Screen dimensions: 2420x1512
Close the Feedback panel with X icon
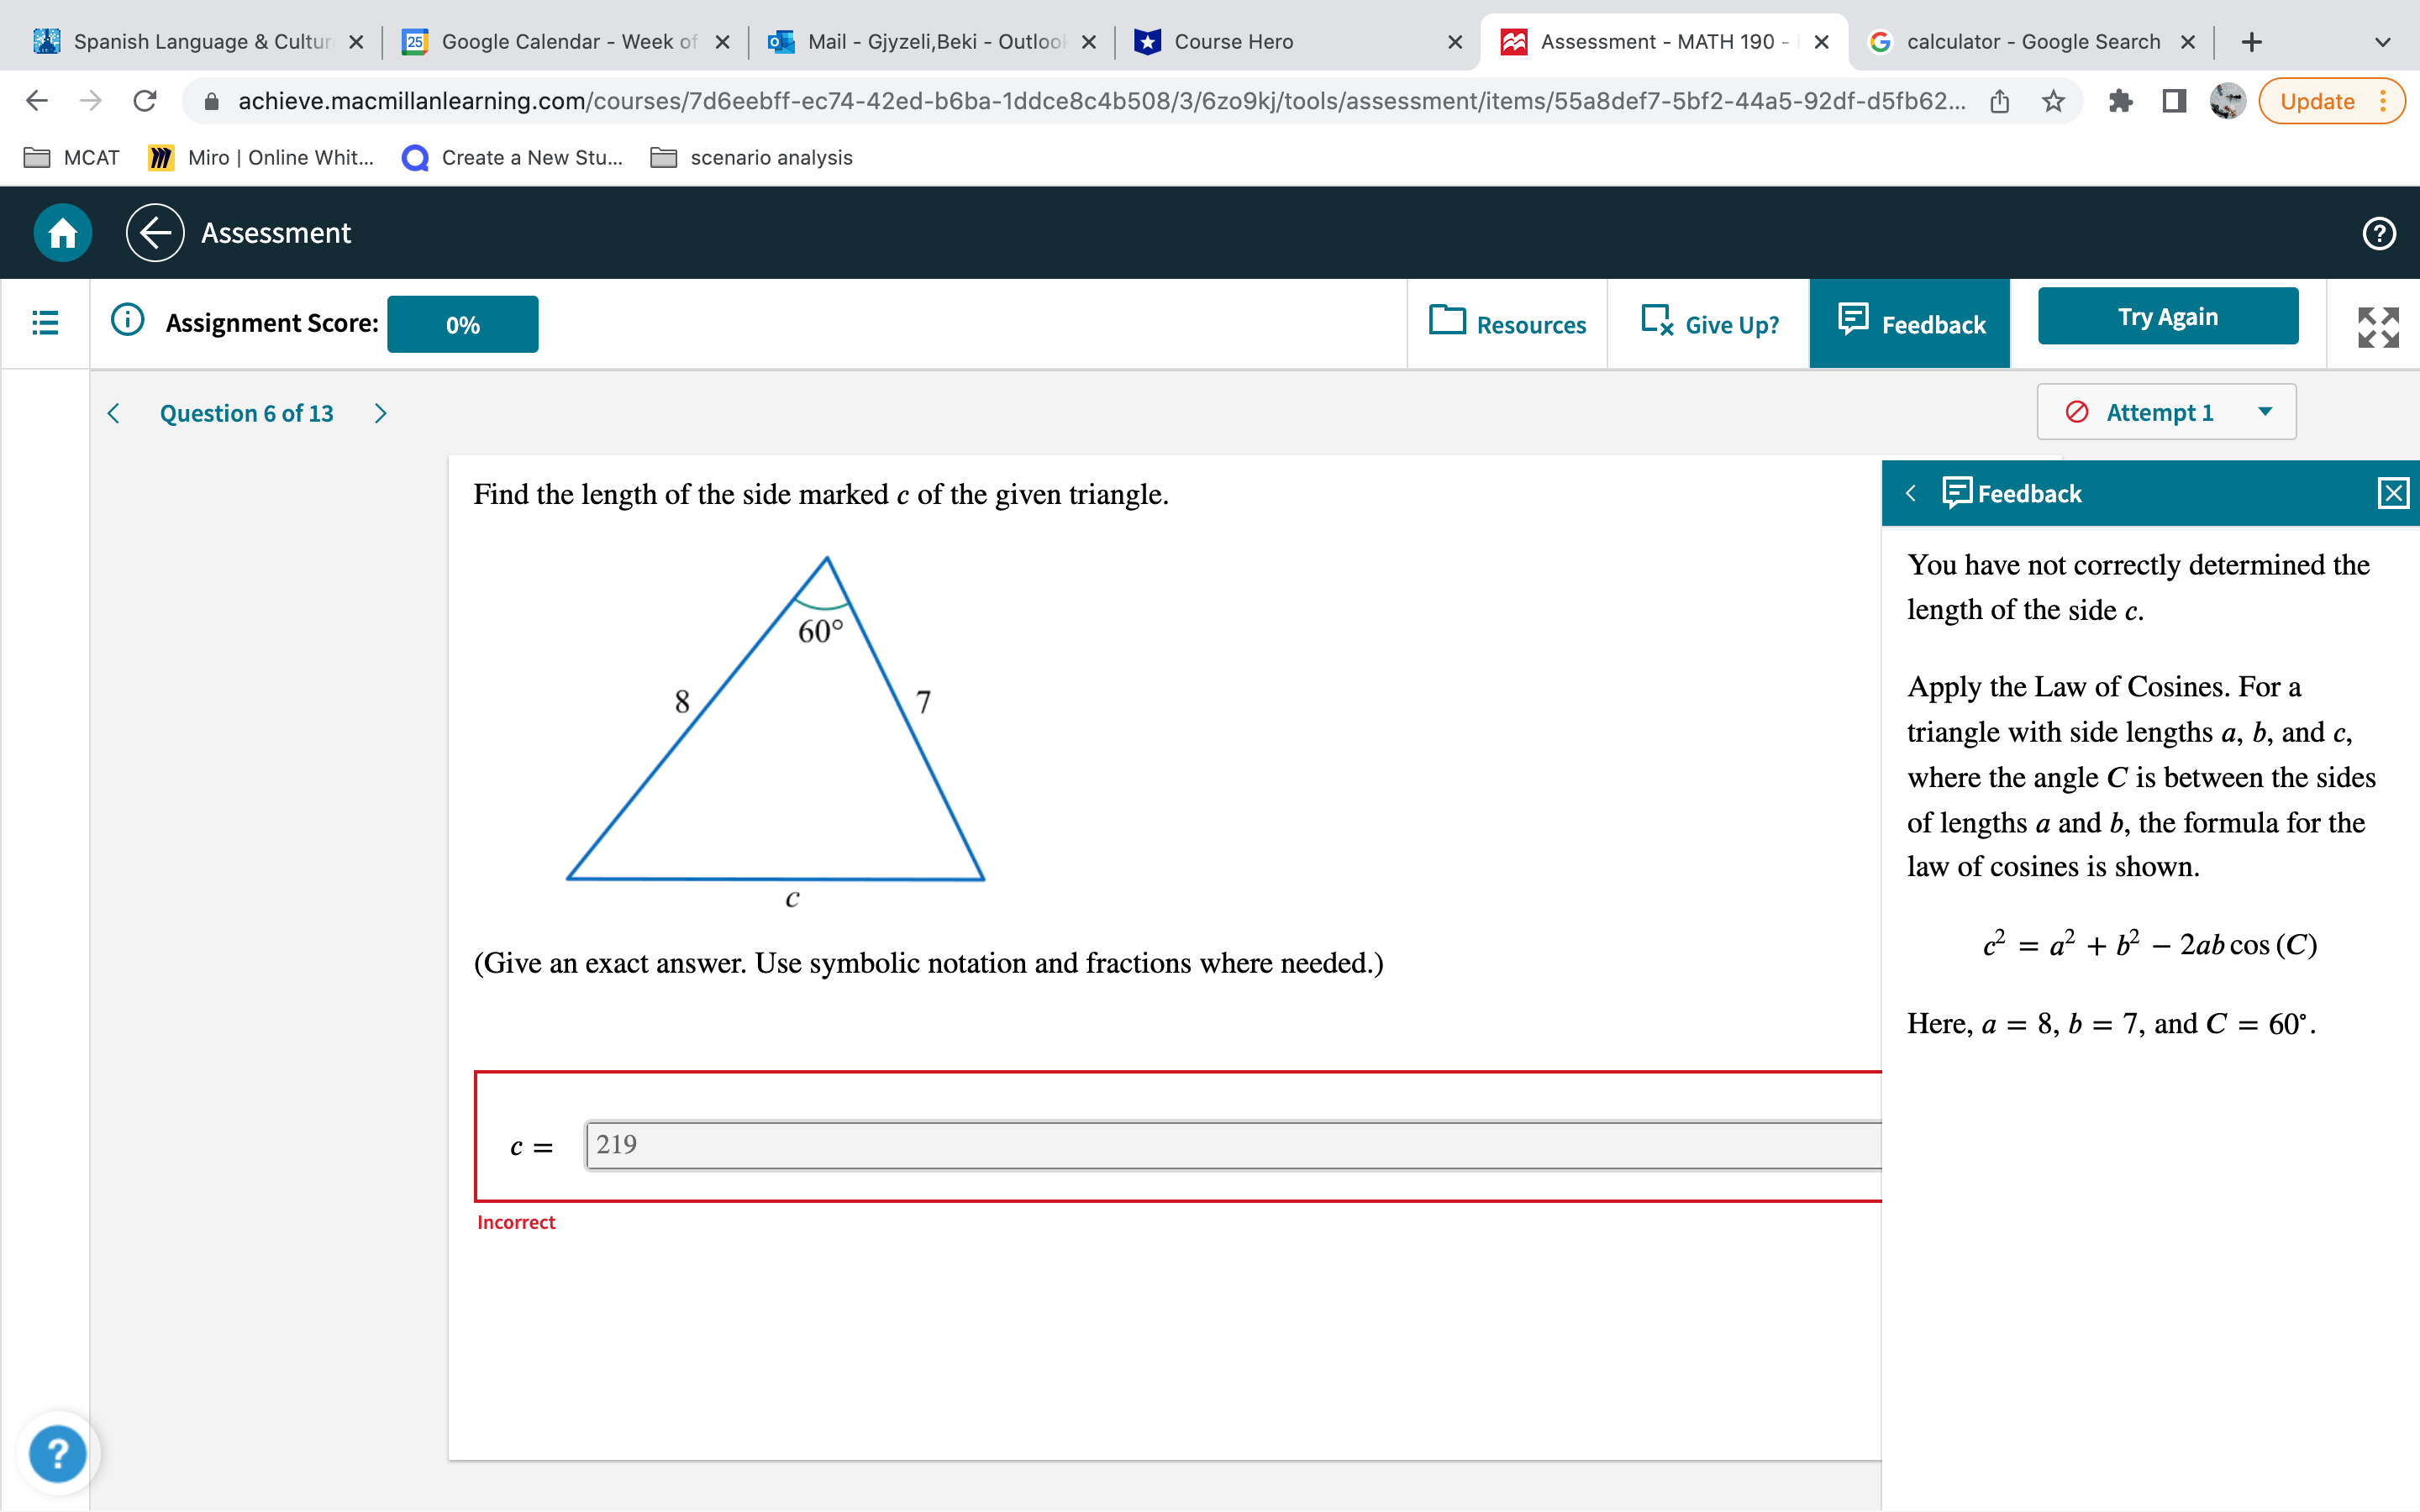(2393, 493)
